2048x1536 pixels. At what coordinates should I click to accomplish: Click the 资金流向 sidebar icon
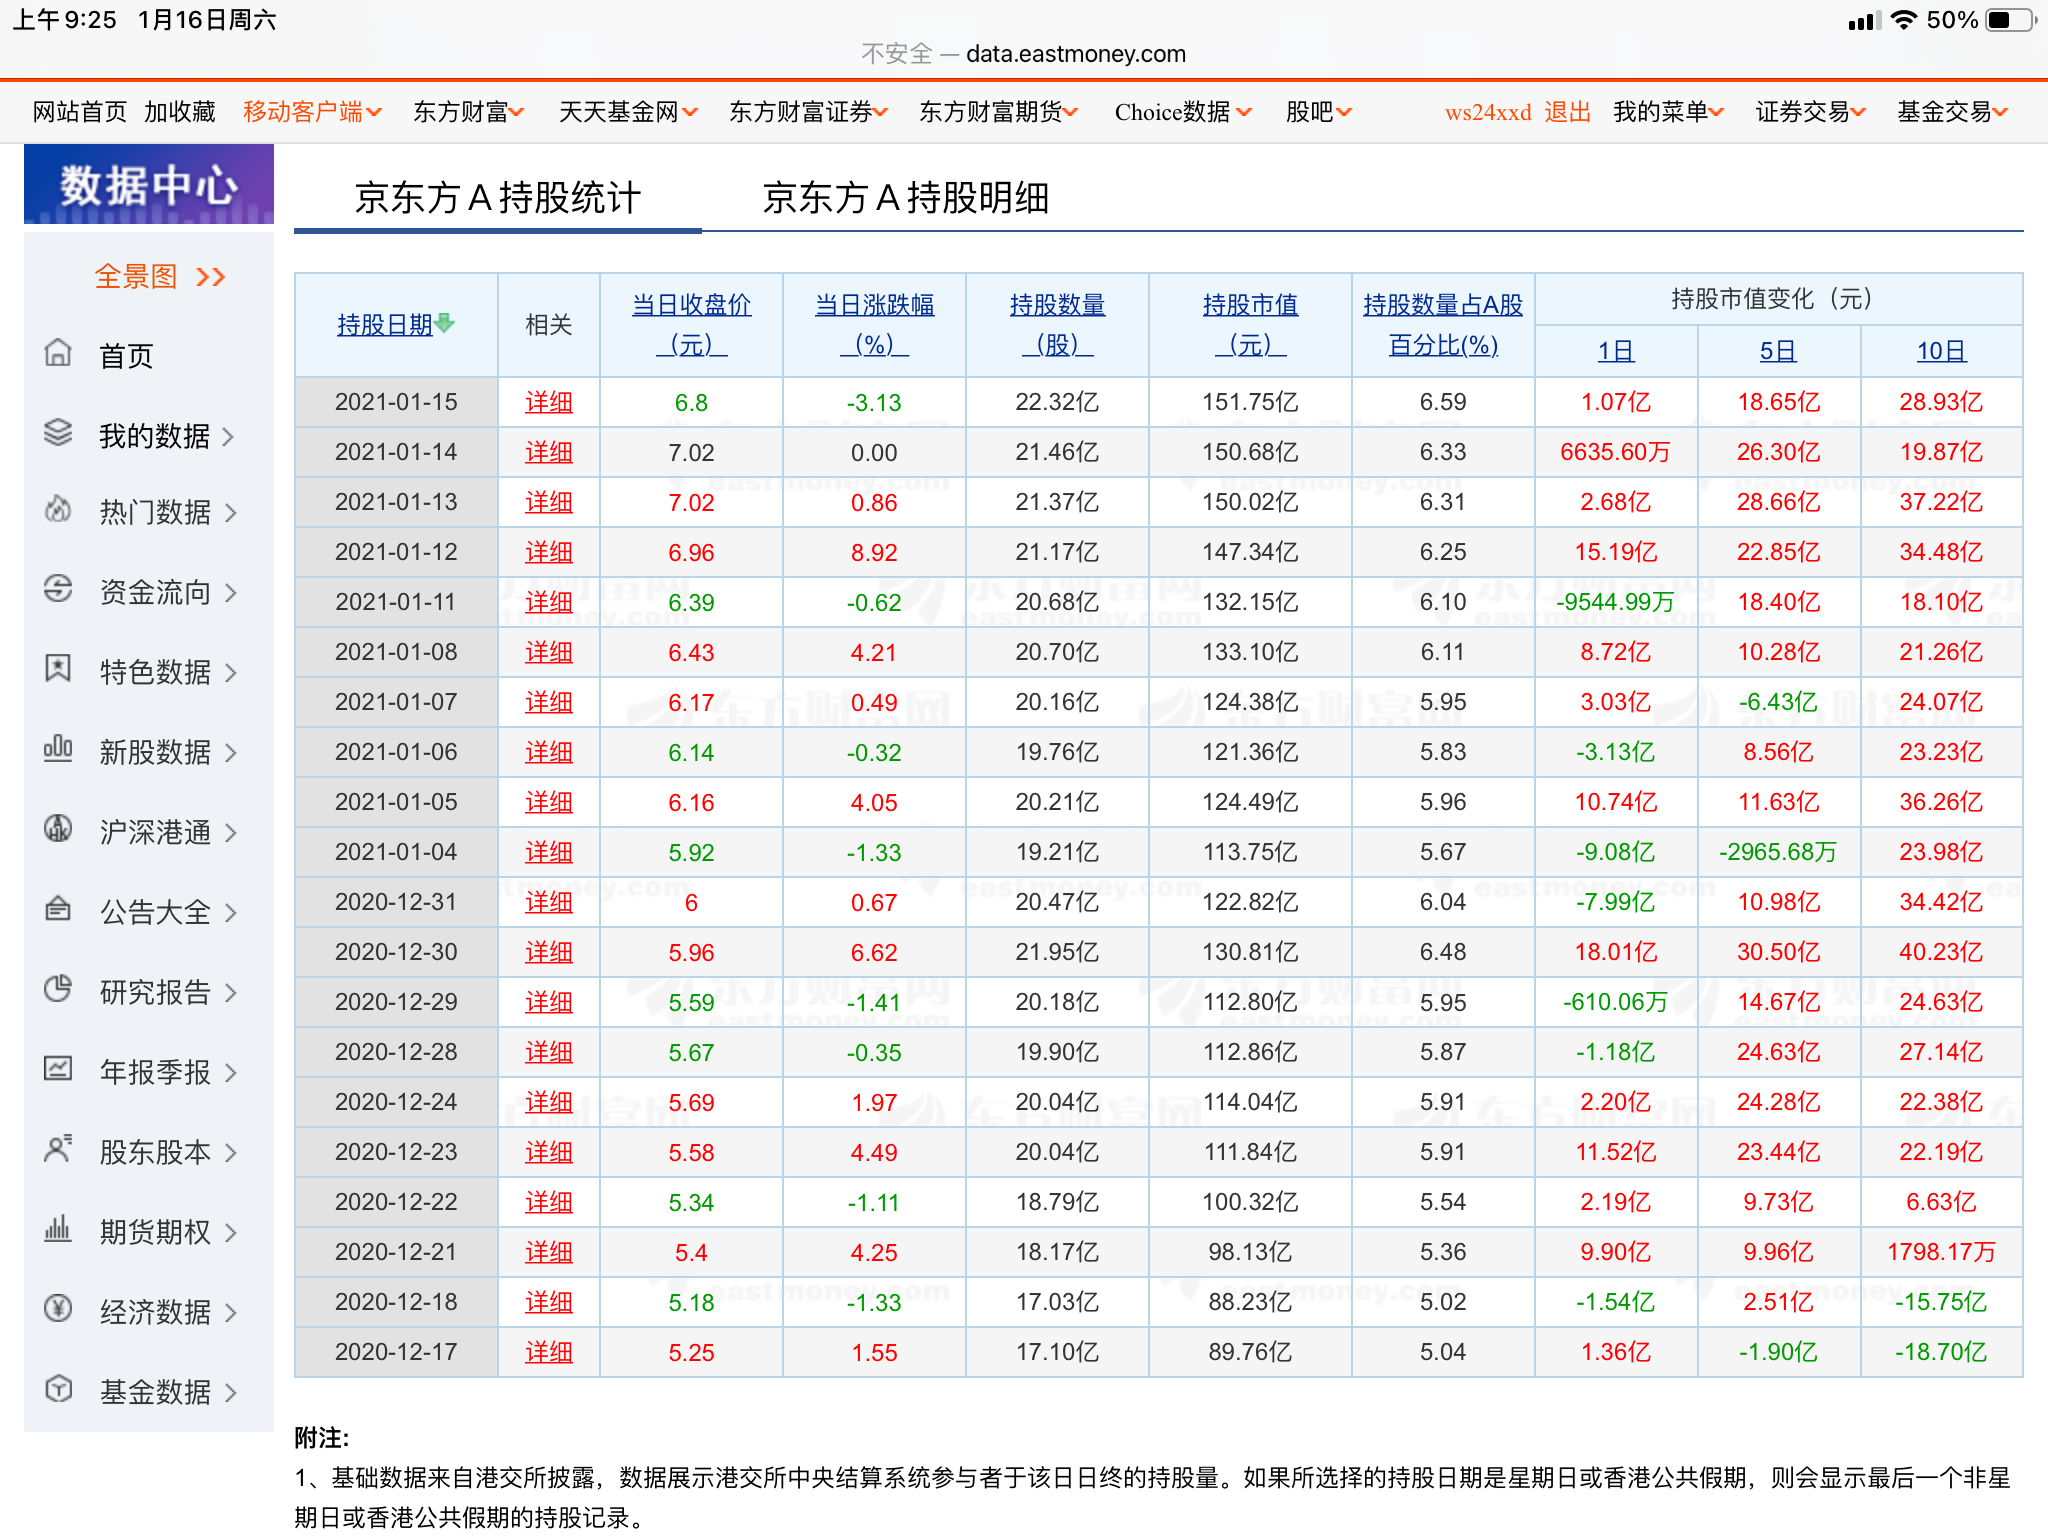[58, 590]
